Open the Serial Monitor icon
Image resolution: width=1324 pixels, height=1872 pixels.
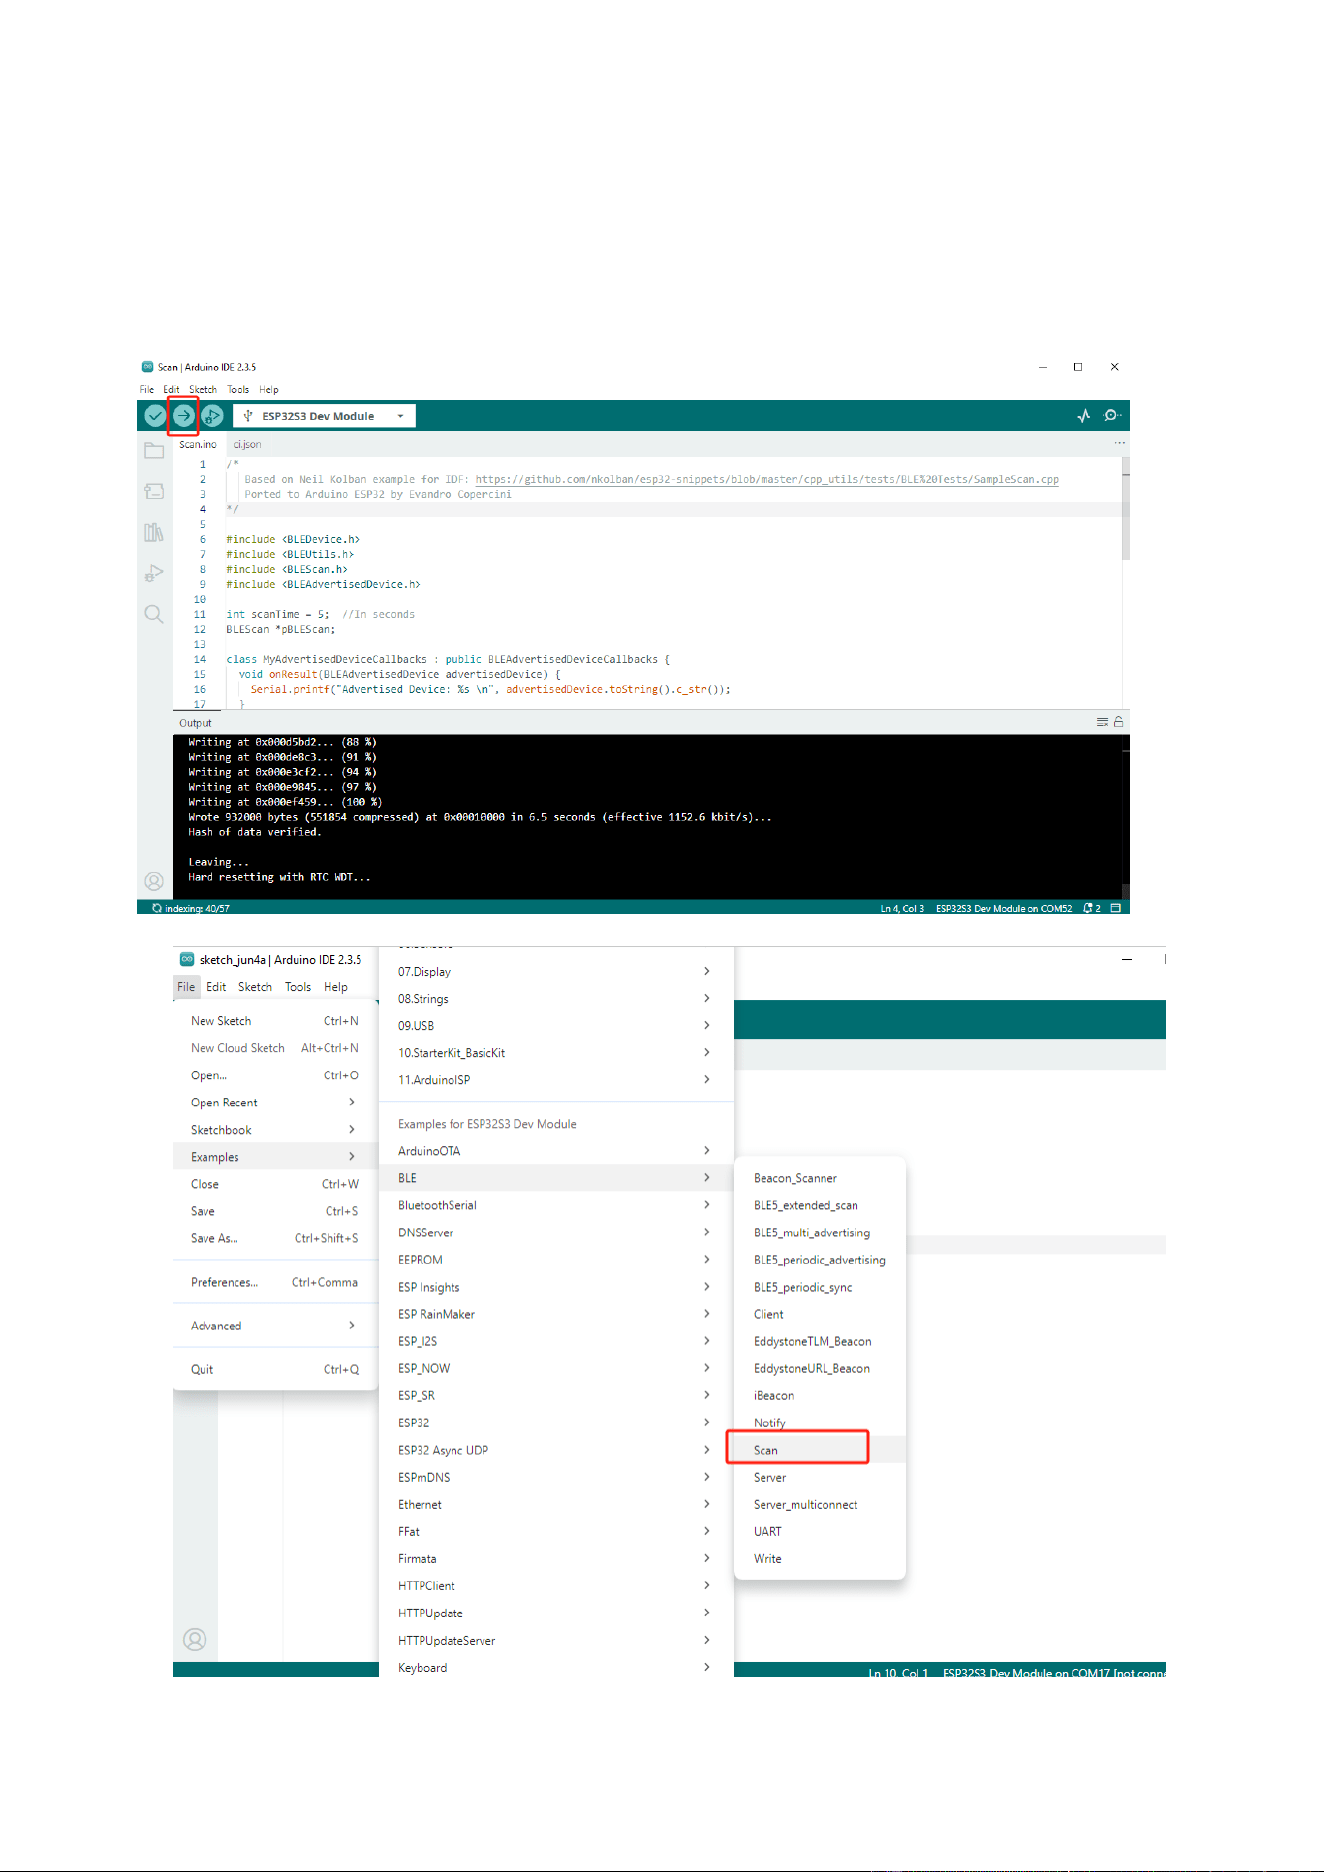[x=1111, y=415]
